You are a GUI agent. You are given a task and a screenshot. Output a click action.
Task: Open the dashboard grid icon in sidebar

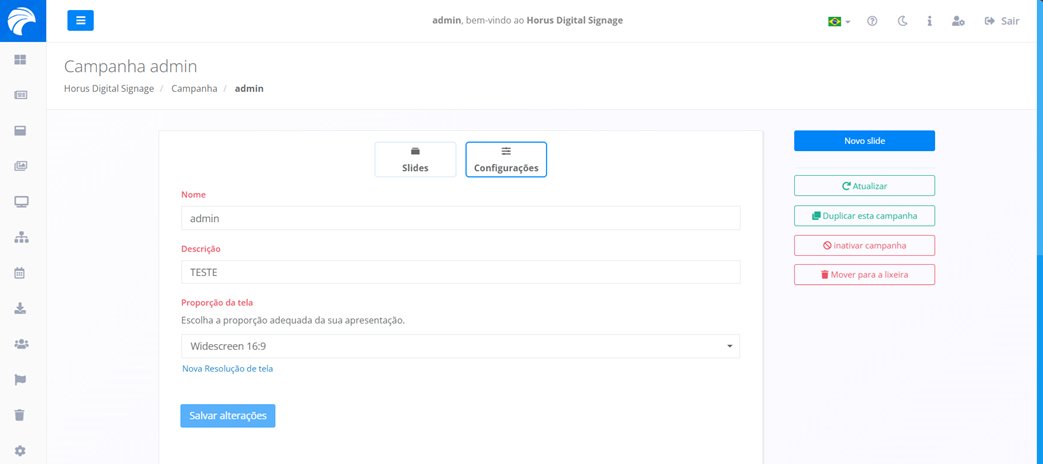tap(20, 60)
